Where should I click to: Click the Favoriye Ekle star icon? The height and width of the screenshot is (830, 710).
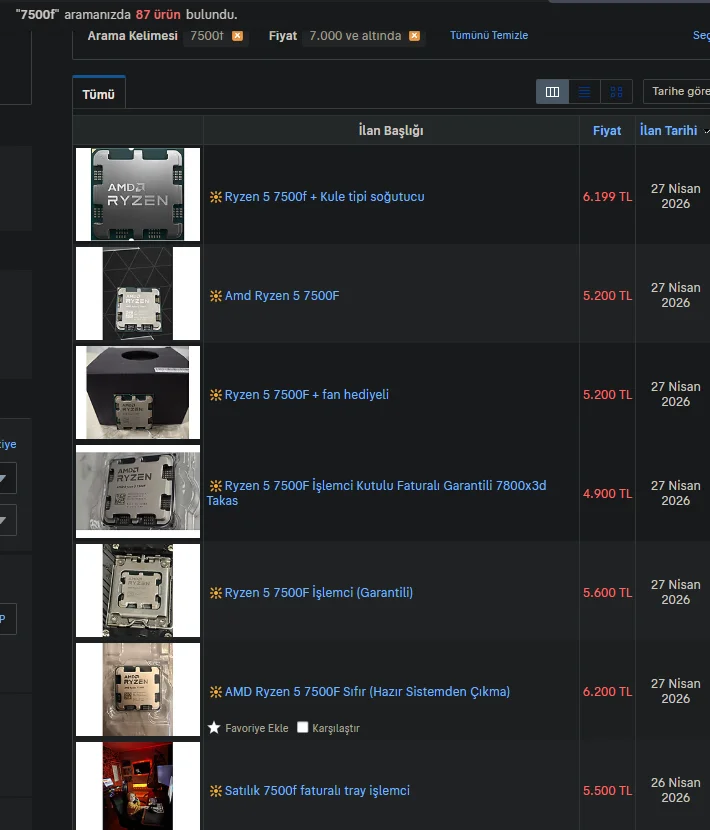tap(214, 728)
